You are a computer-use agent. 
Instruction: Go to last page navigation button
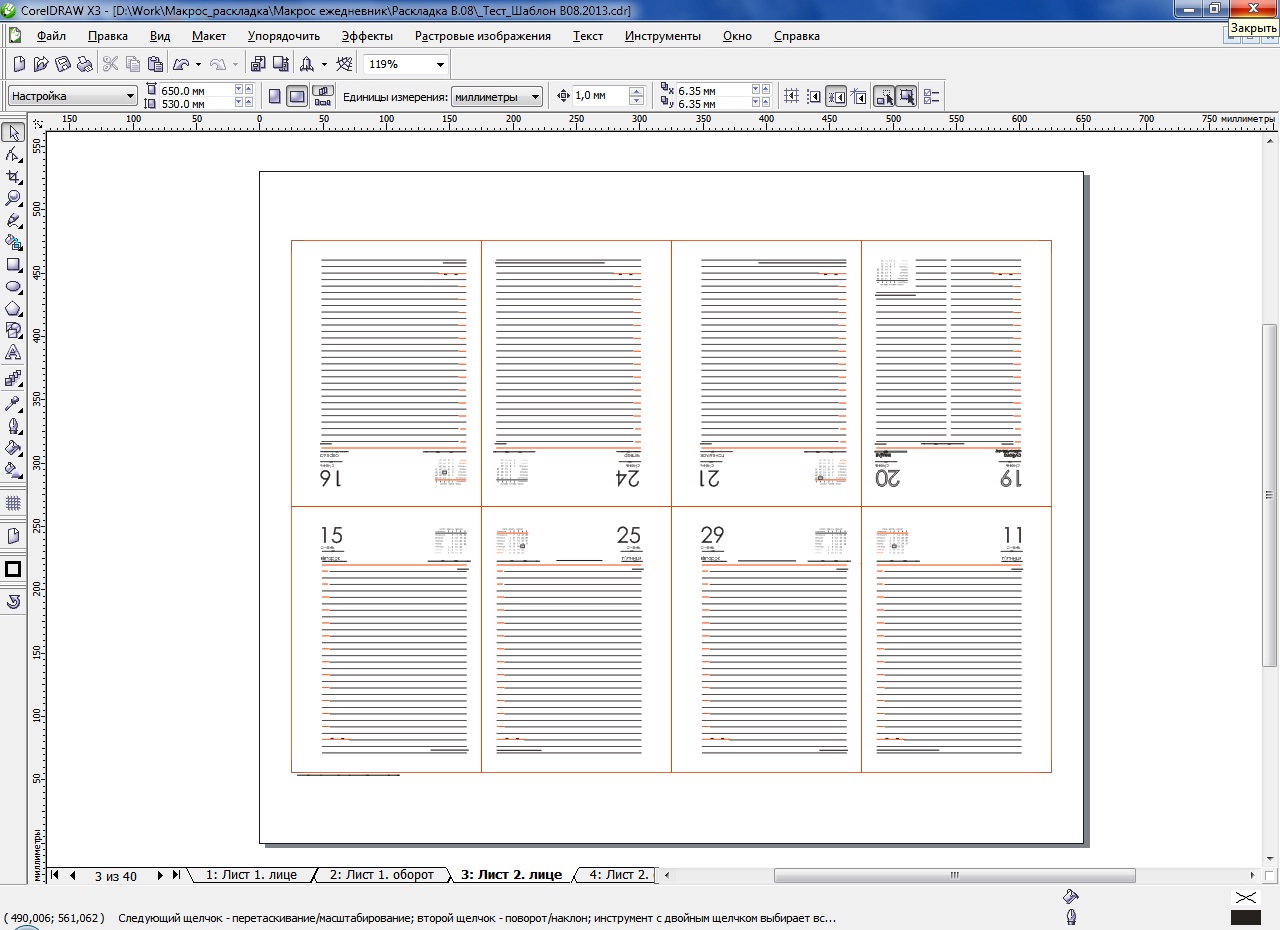point(177,875)
